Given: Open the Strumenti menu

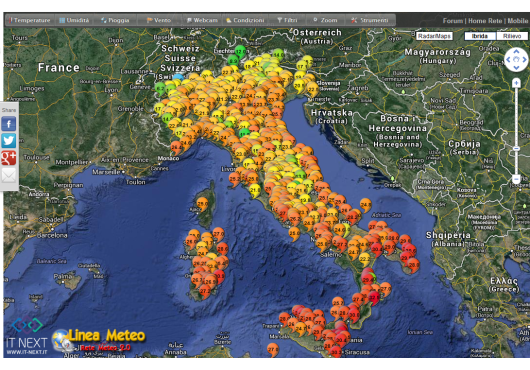Looking at the screenshot, I should tap(369, 20).
